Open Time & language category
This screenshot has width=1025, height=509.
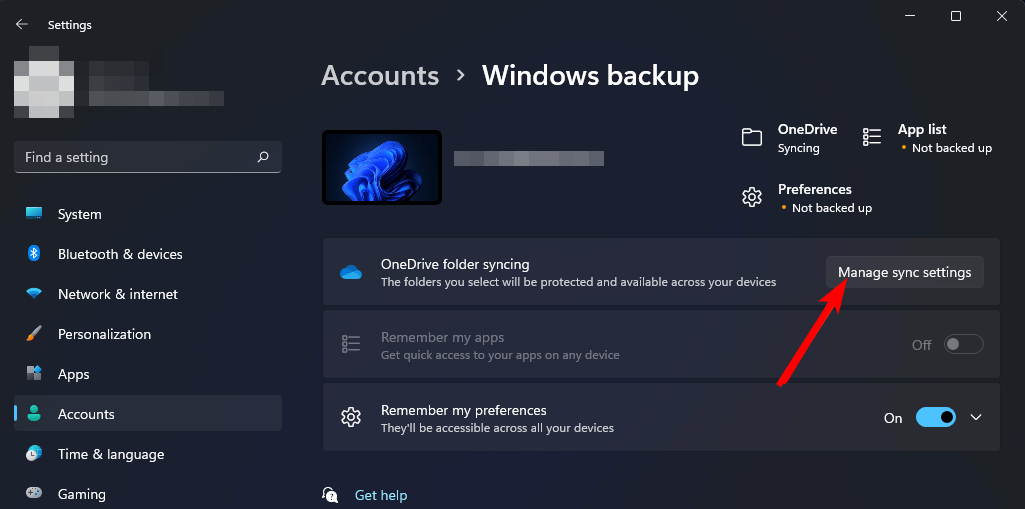pyautogui.click(x=148, y=453)
